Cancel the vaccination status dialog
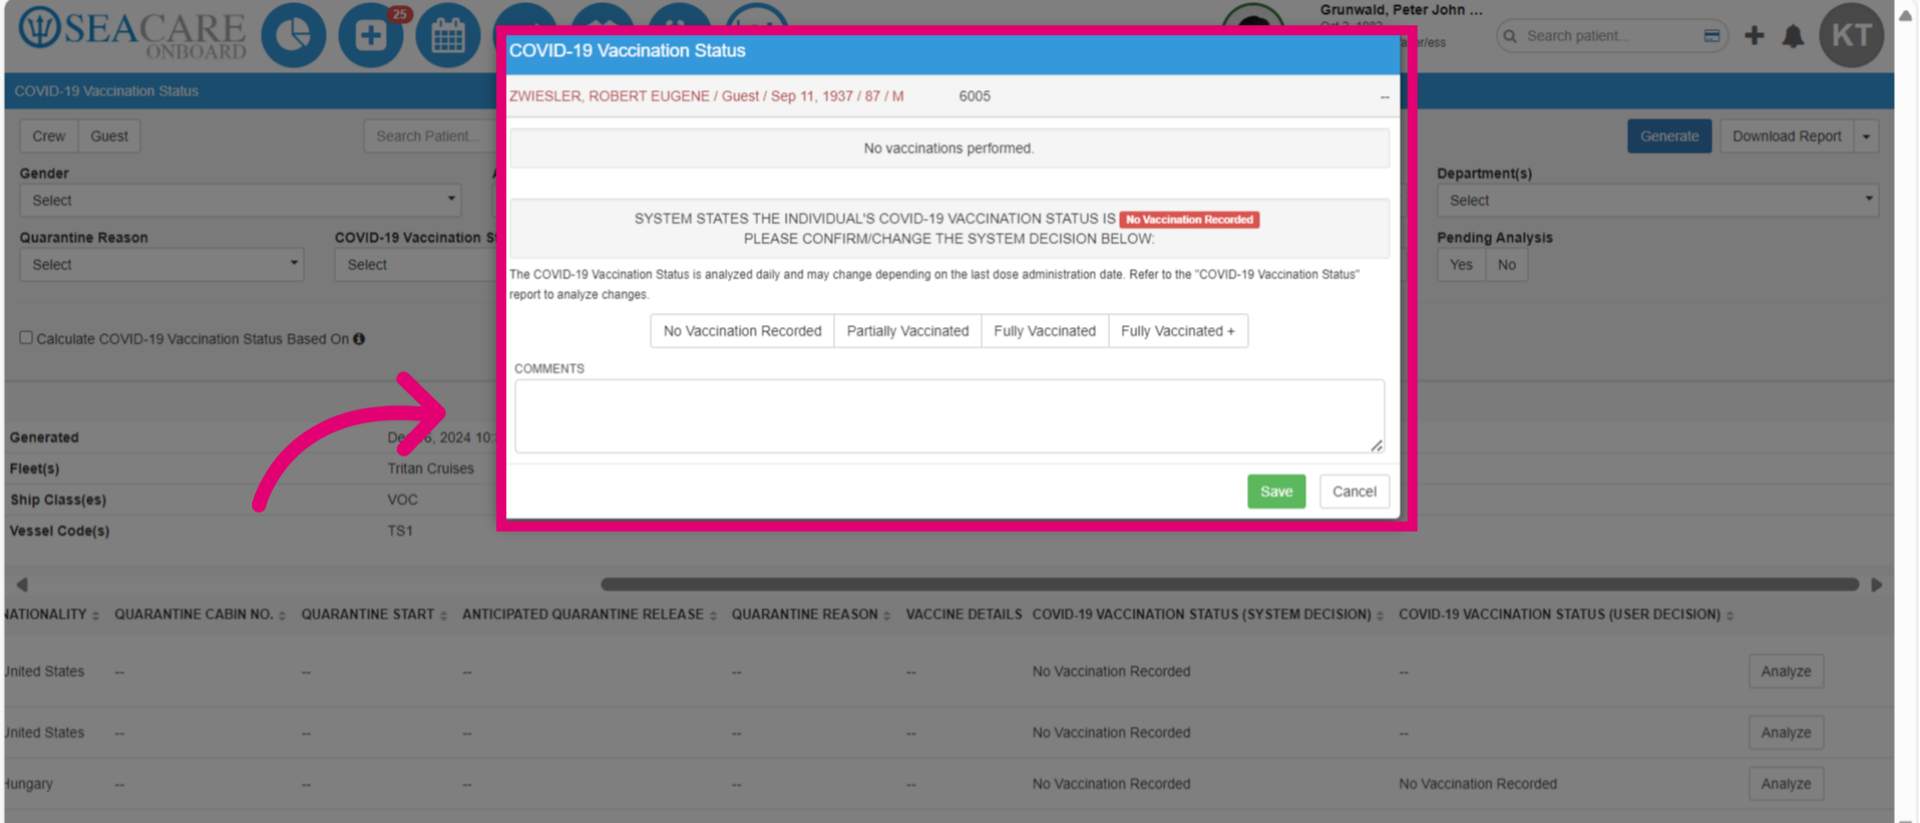1920x823 pixels. tap(1354, 491)
